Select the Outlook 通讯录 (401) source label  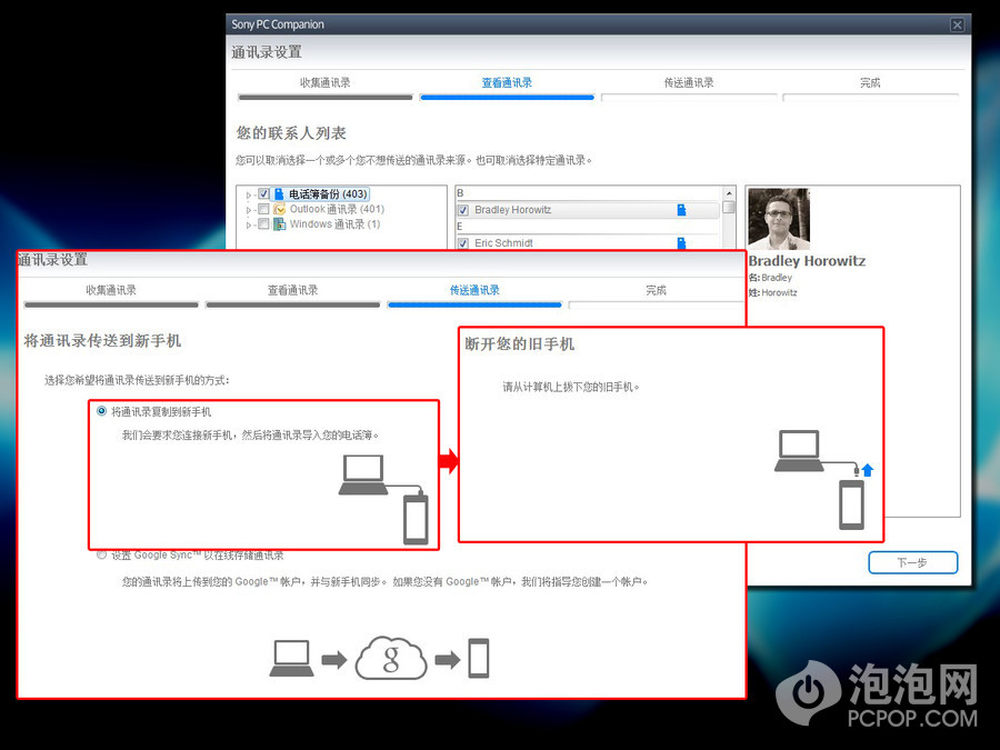(337, 209)
